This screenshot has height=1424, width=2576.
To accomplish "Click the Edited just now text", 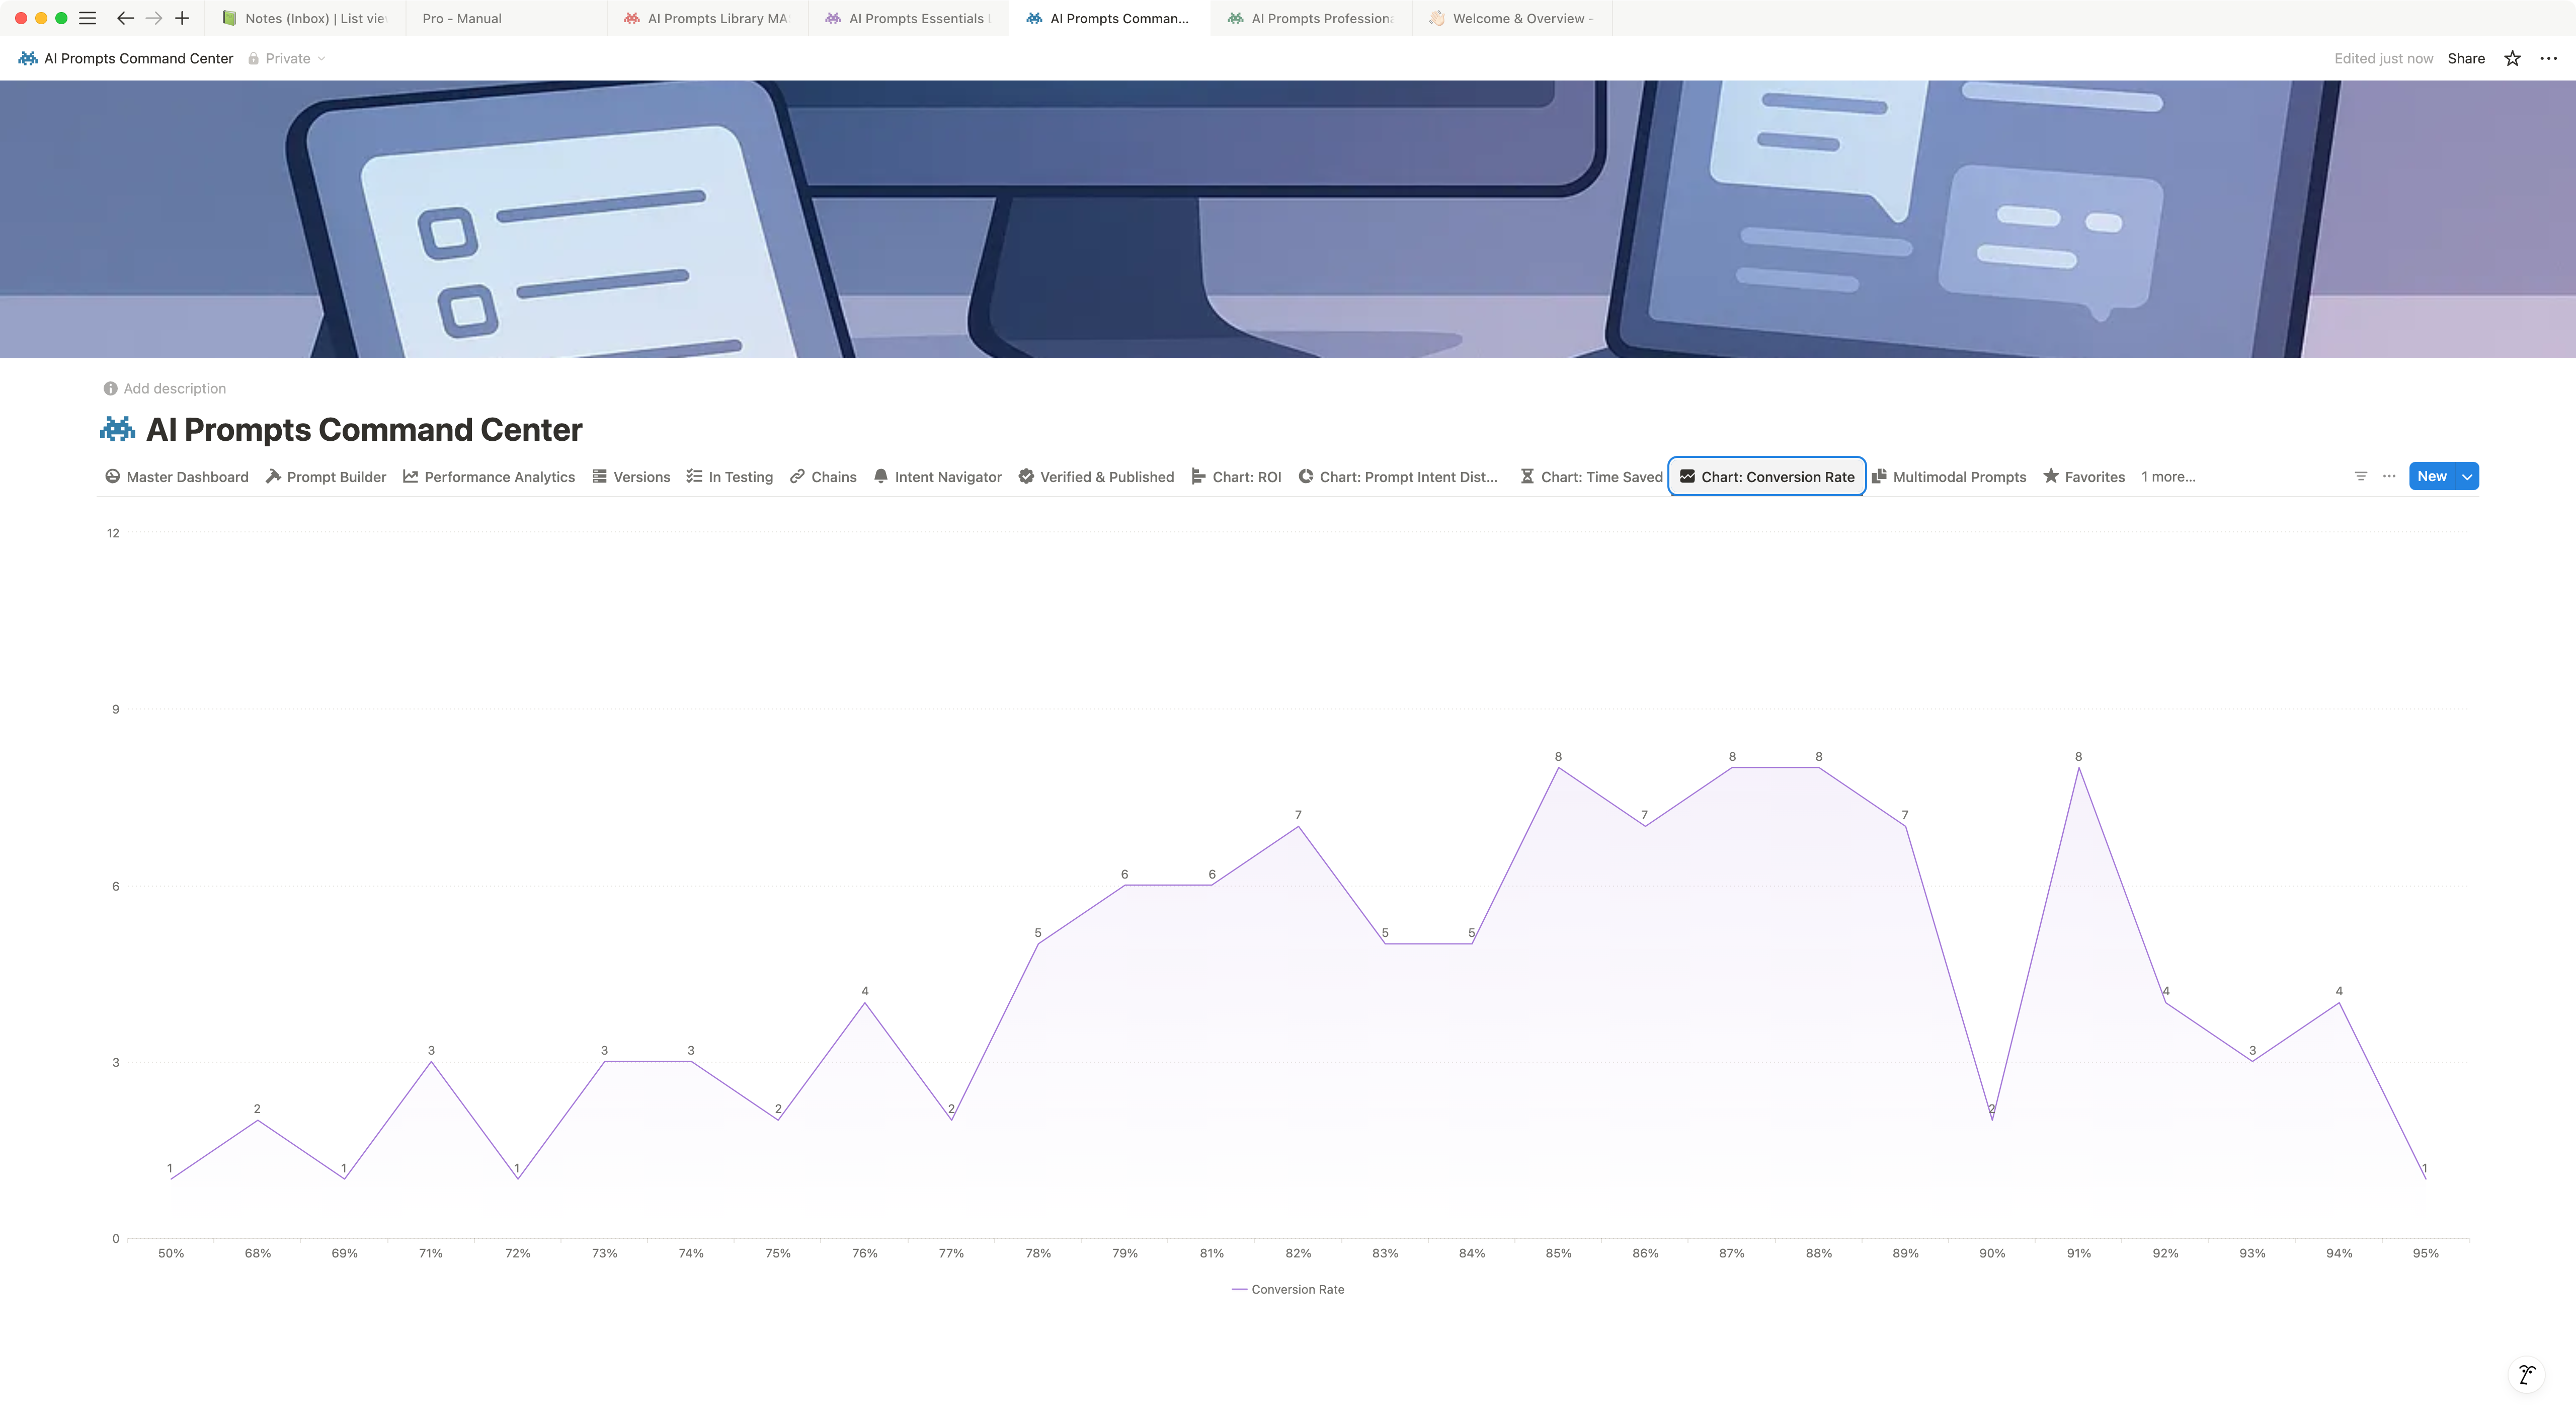I will pyautogui.click(x=2383, y=58).
